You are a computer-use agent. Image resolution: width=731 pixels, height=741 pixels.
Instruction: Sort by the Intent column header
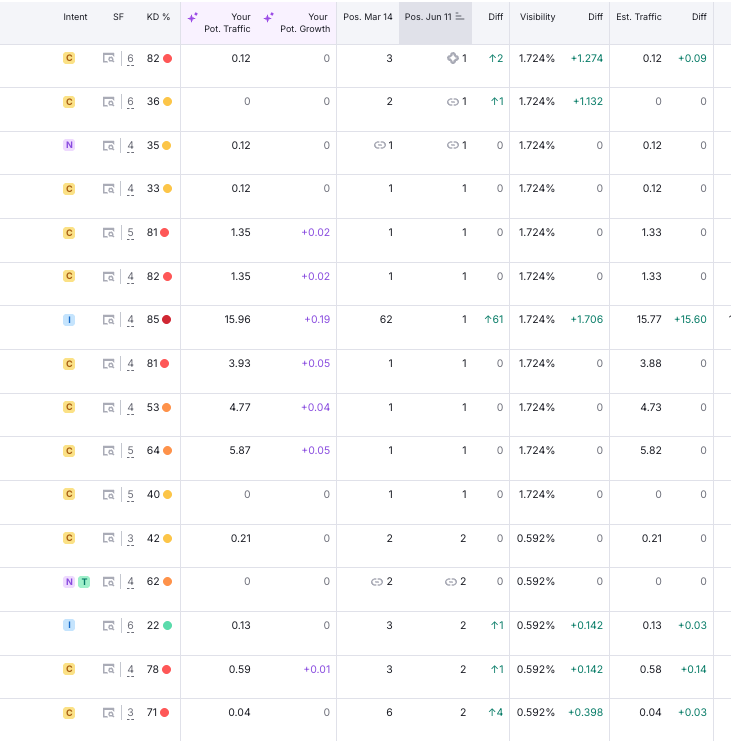point(75,17)
